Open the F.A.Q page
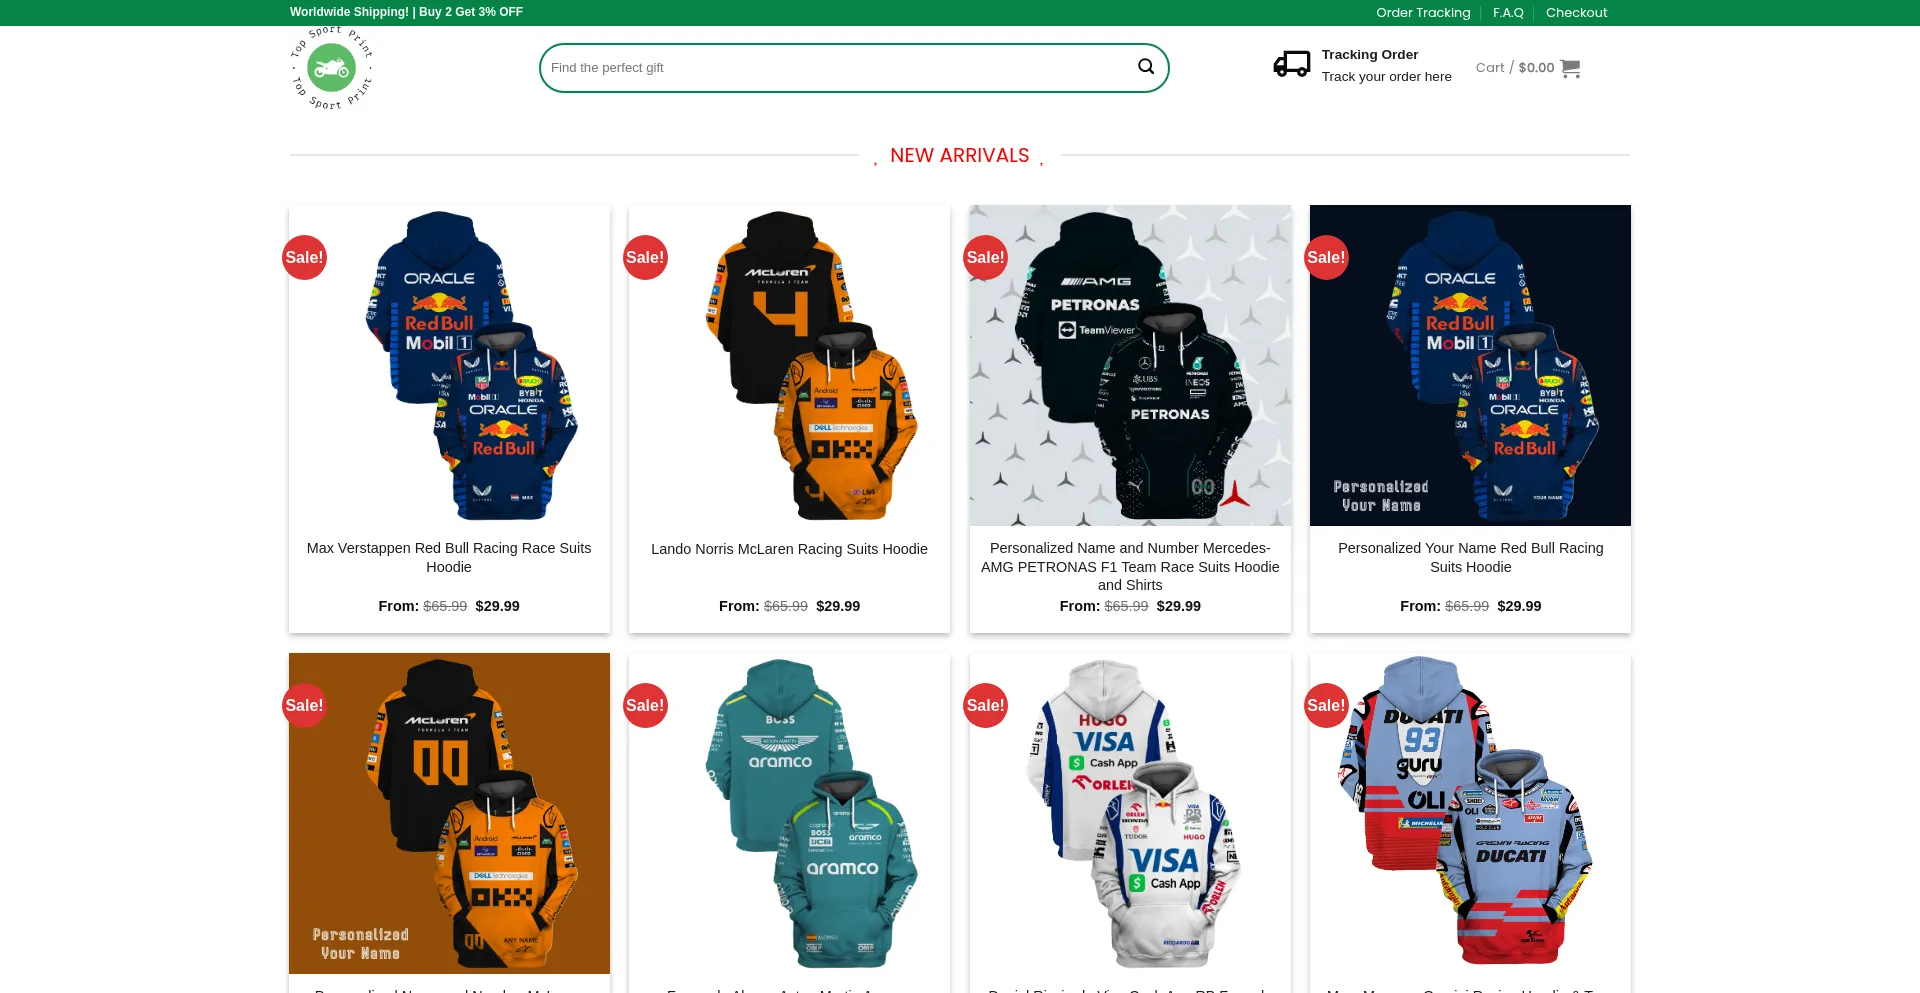 [1508, 13]
